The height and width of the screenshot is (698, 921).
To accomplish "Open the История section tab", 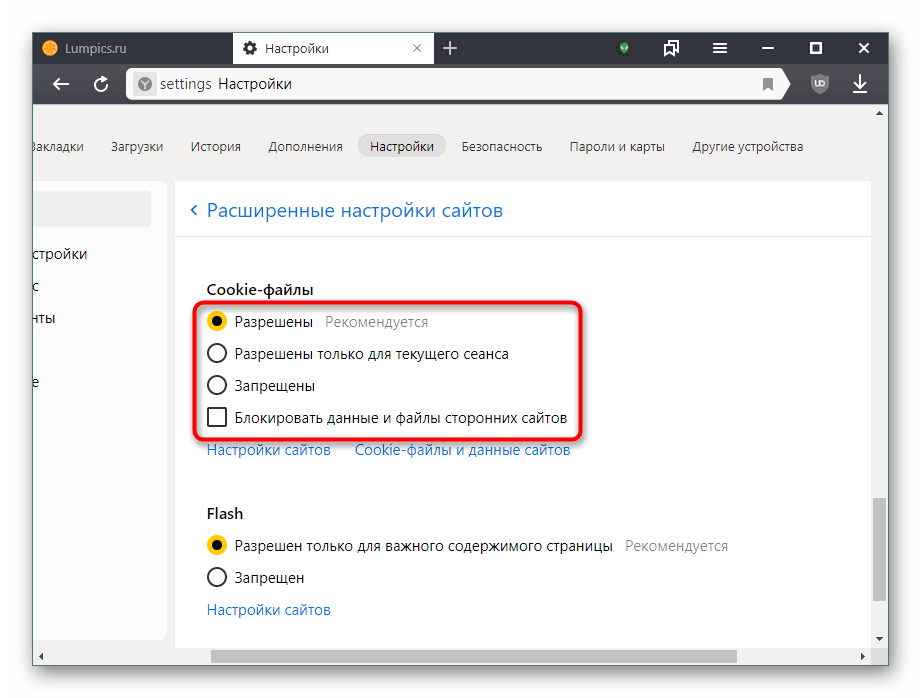I will (216, 147).
